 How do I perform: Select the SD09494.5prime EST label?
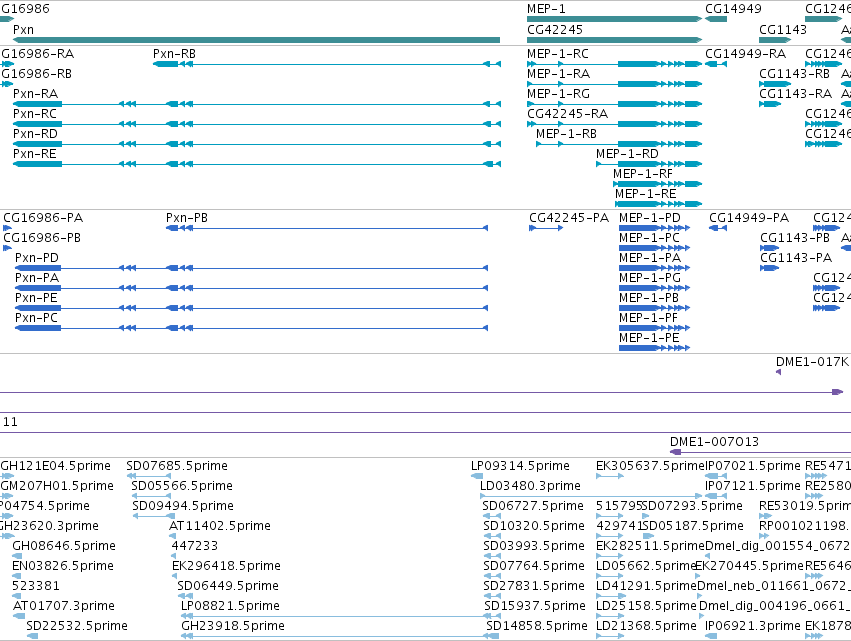(183, 506)
